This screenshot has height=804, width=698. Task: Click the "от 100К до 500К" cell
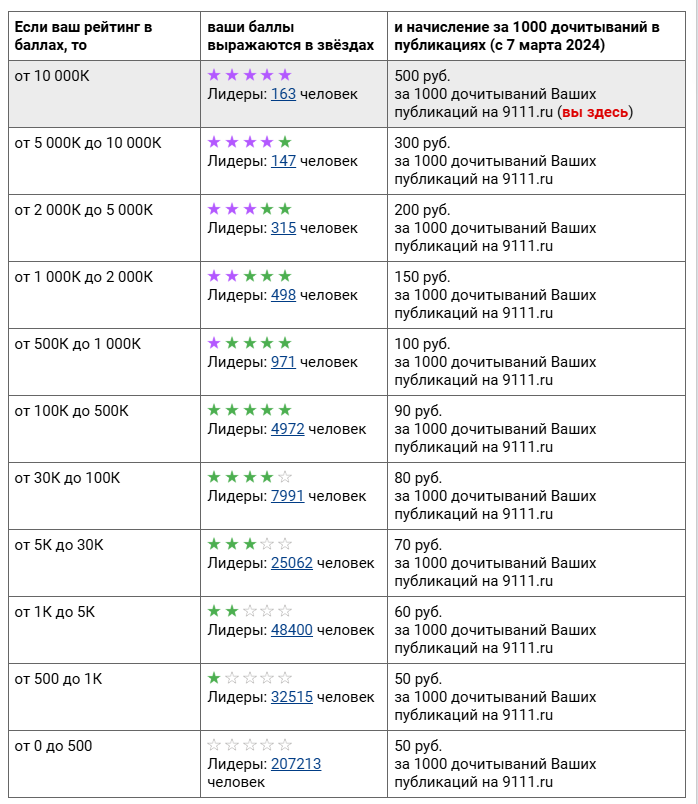104,429
